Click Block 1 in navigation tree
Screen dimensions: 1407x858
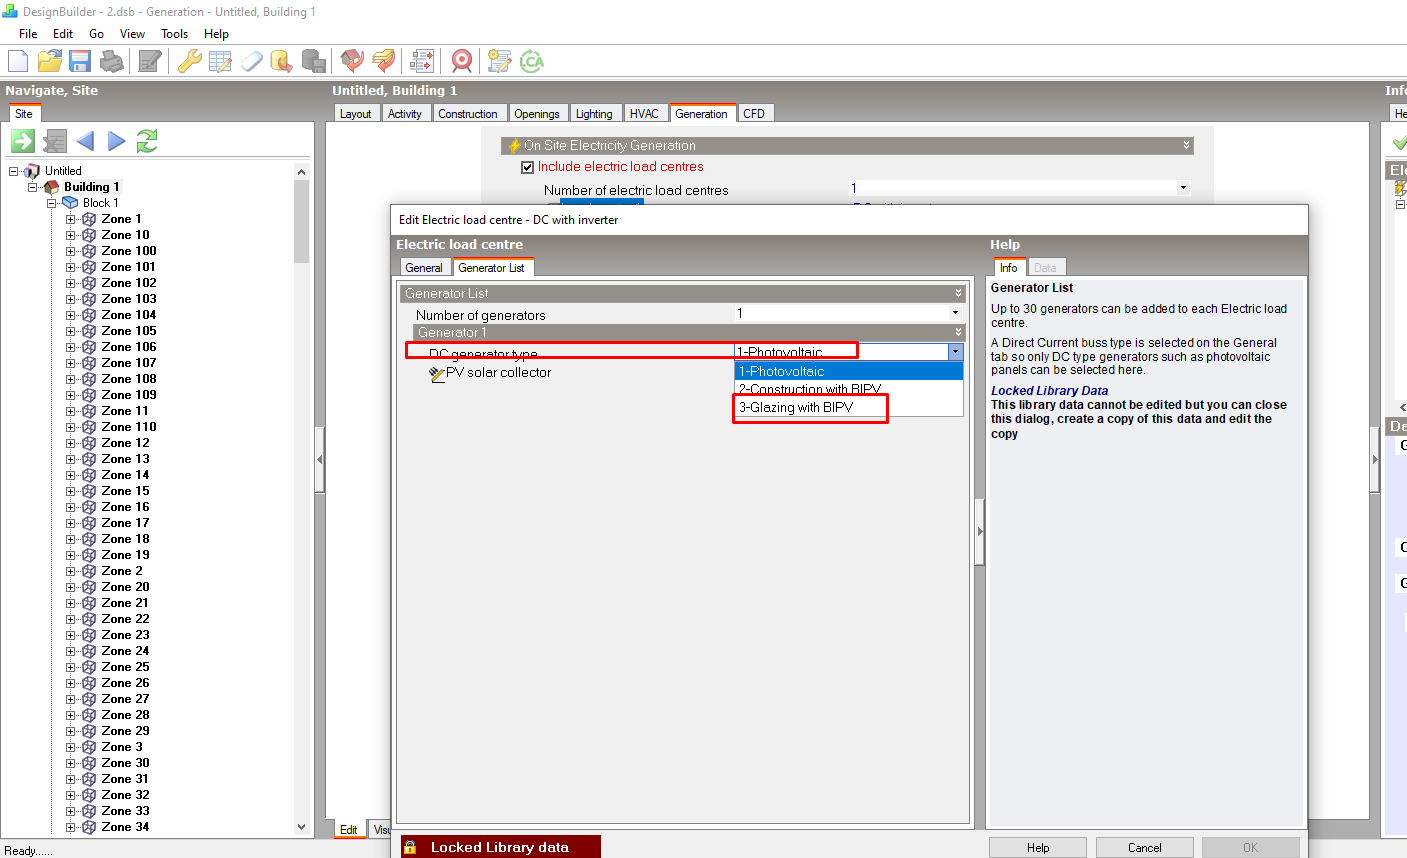(x=100, y=203)
